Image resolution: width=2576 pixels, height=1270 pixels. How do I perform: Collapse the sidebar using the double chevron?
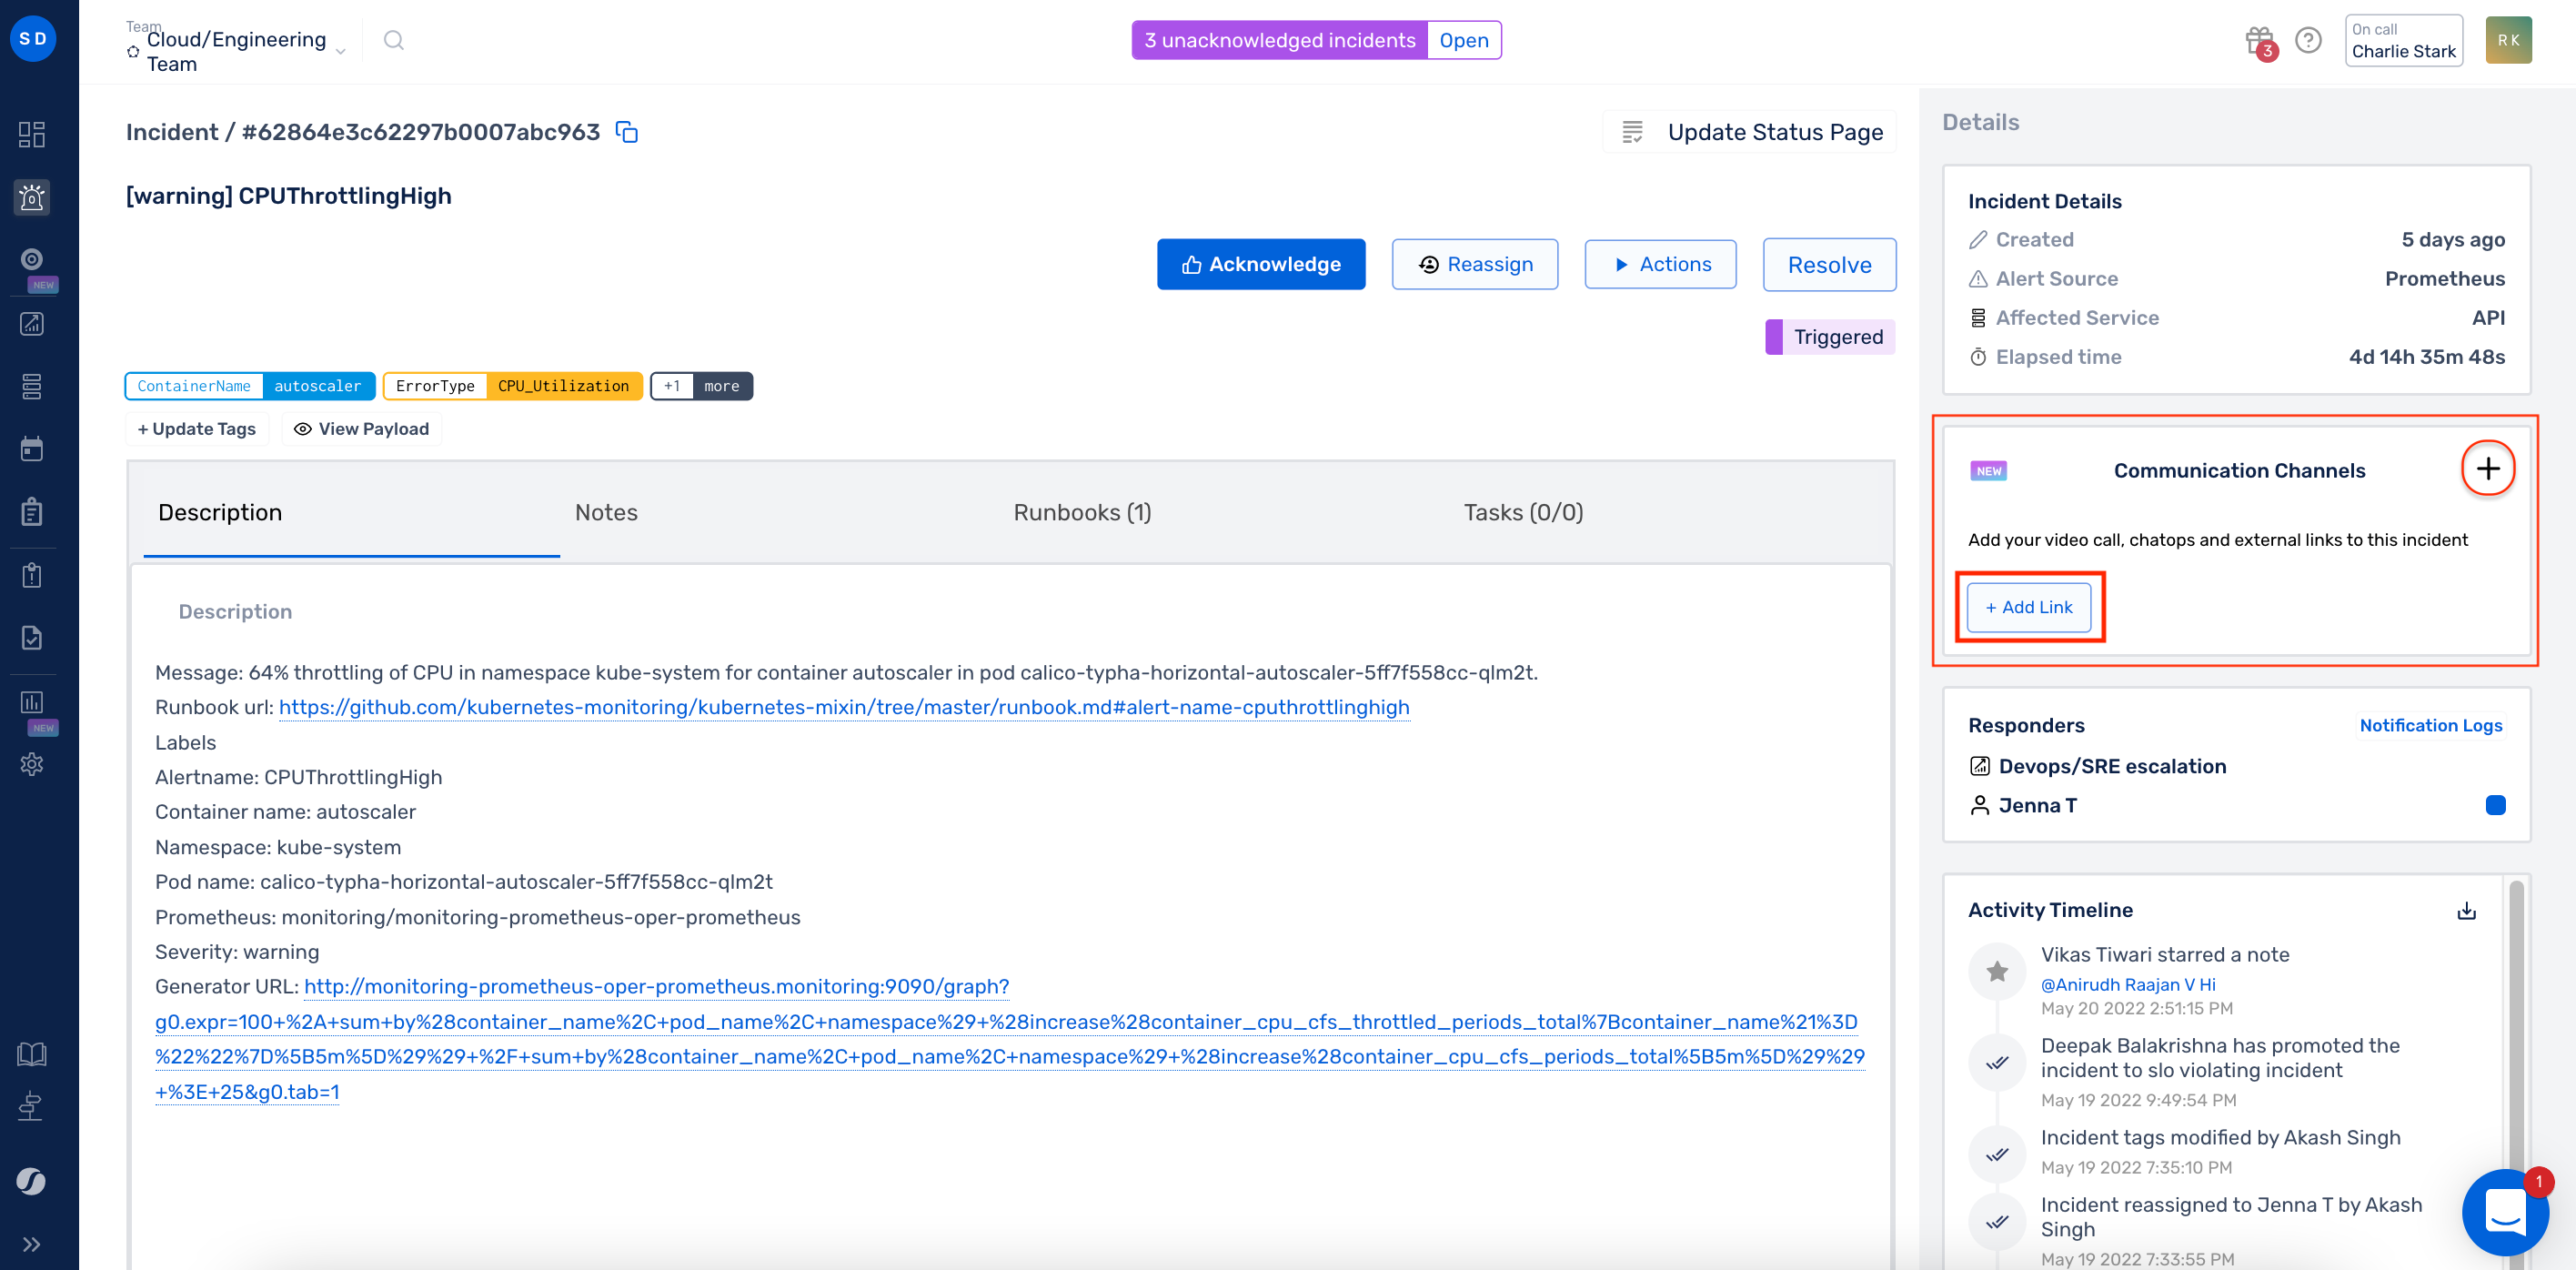tap(32, 1243)
